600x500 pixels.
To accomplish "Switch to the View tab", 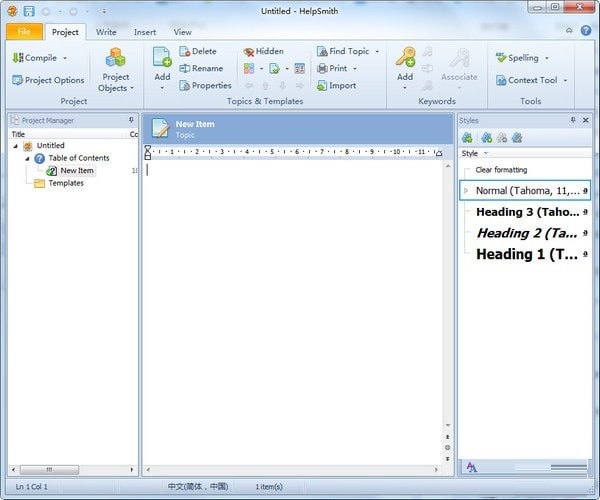I will (183, 32).
